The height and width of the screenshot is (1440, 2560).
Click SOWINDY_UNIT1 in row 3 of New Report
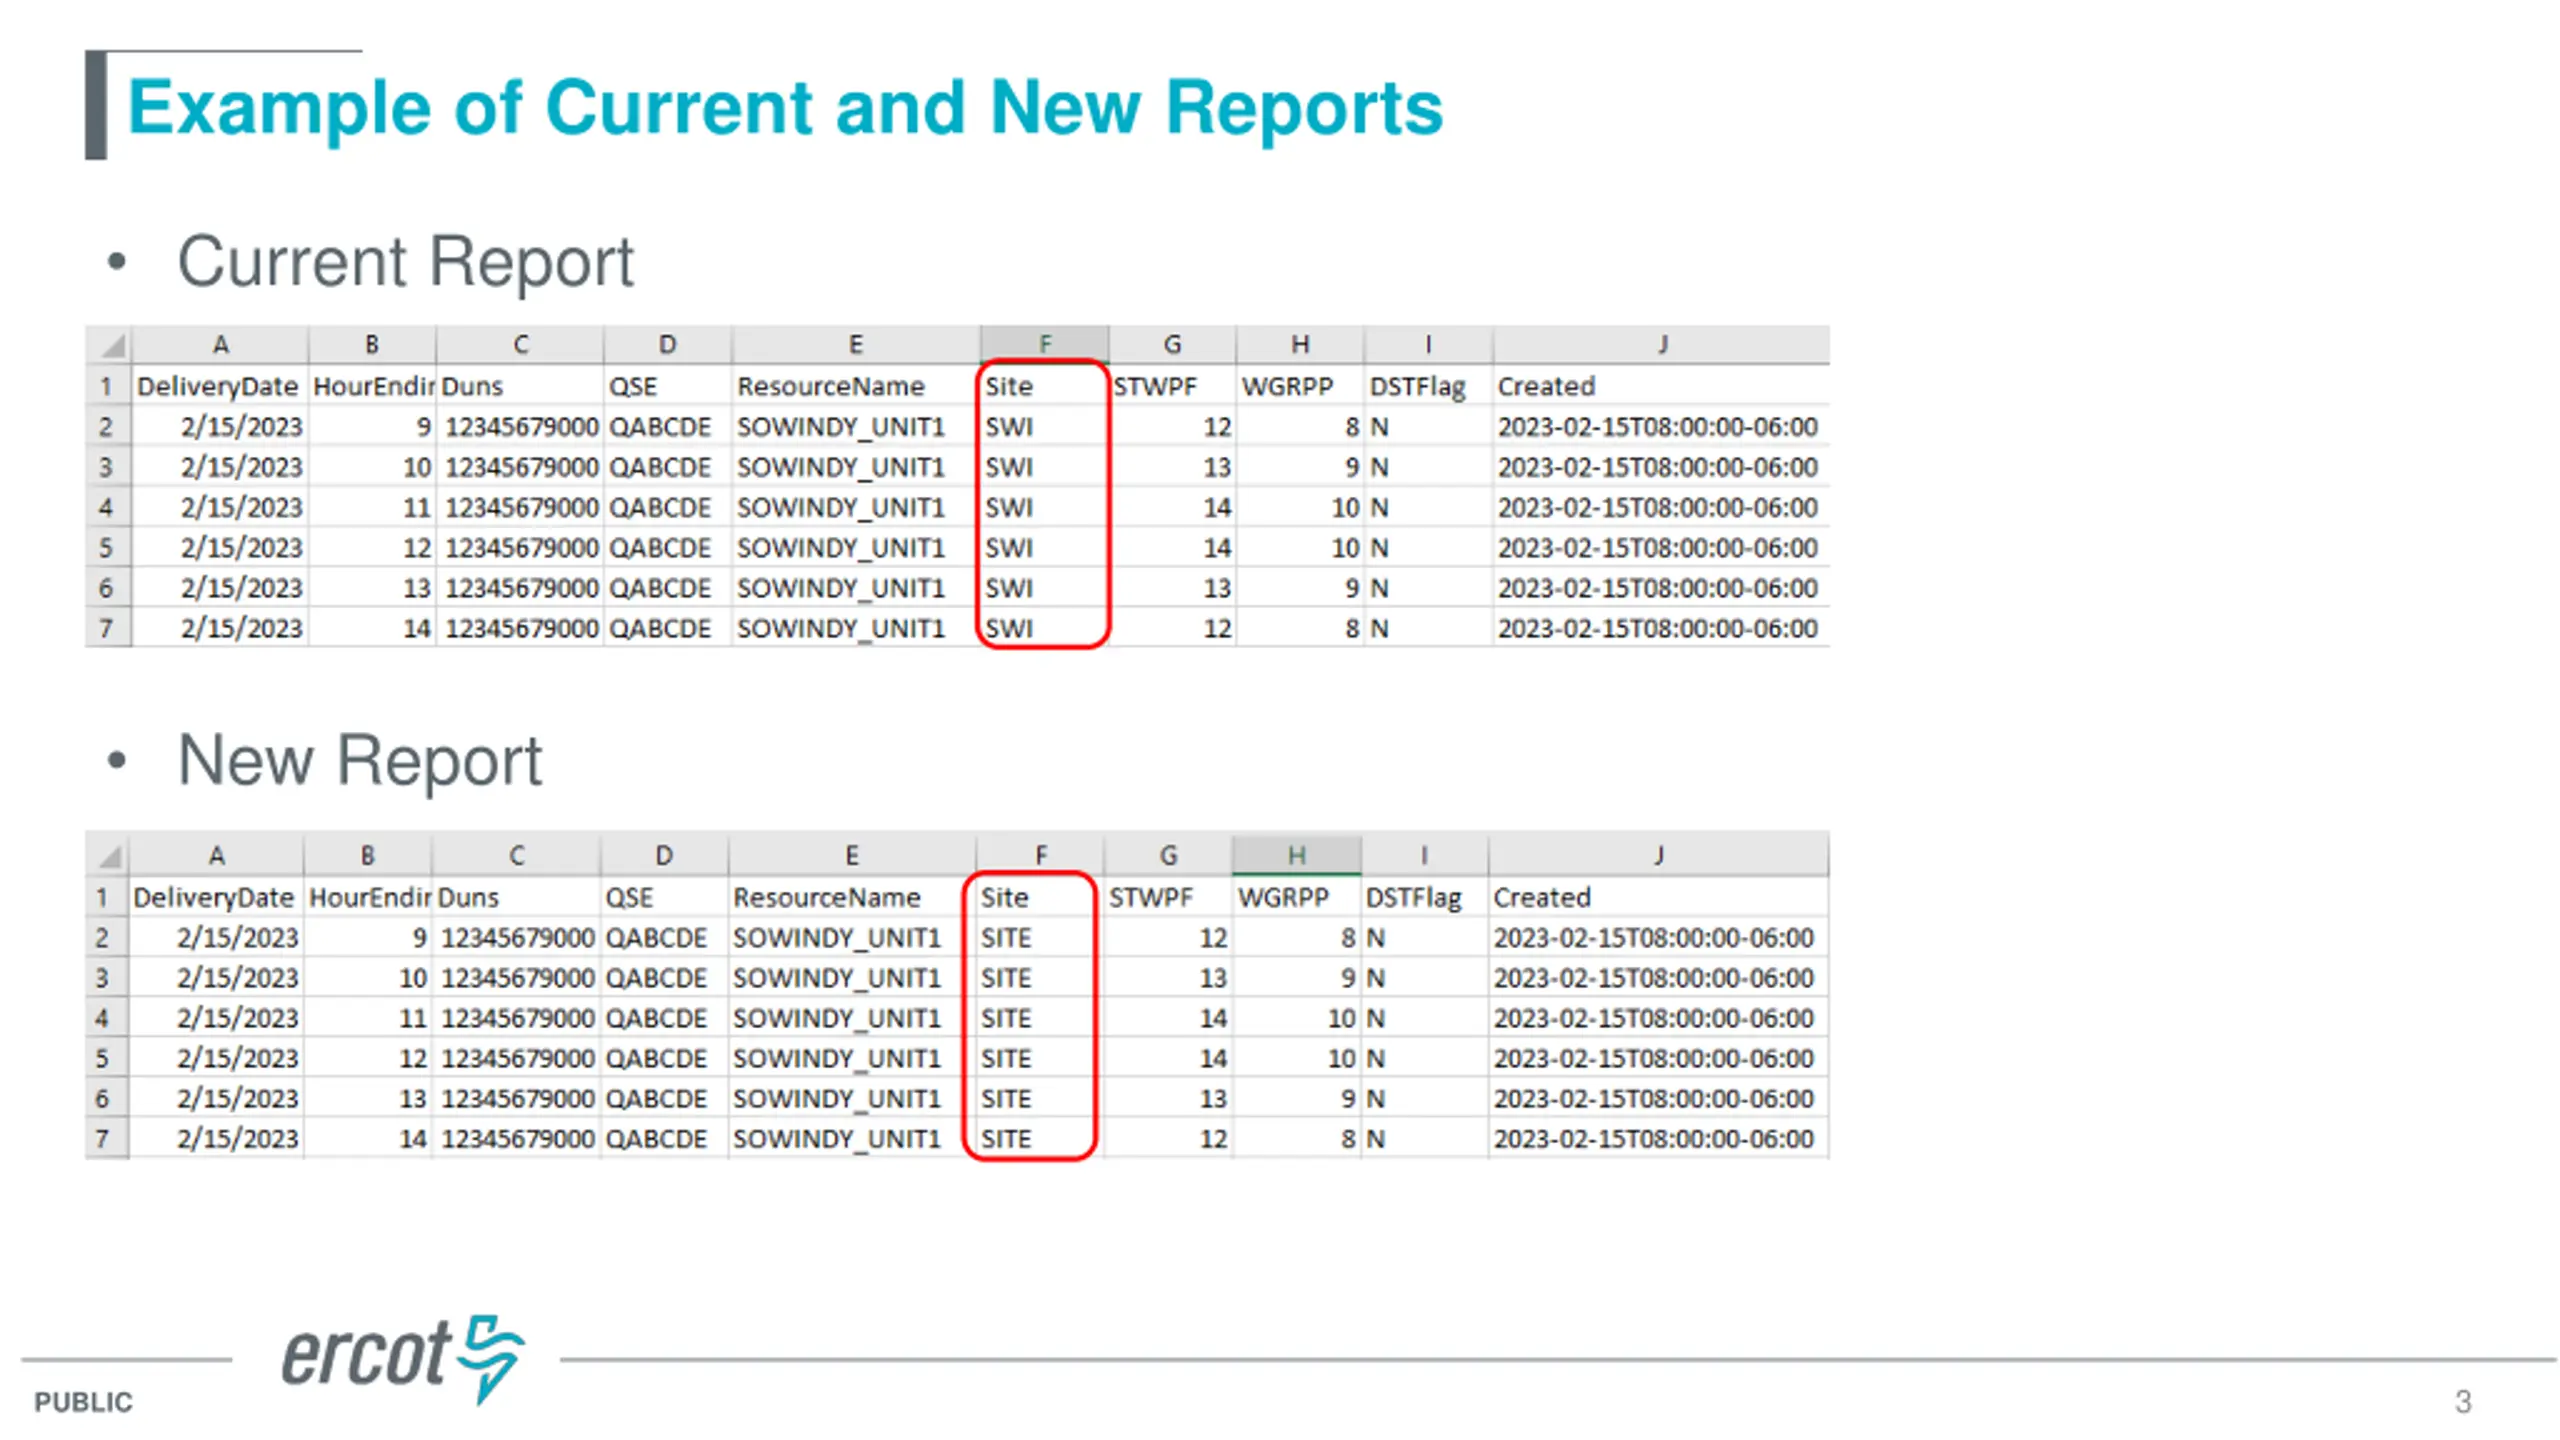(851, 978)
